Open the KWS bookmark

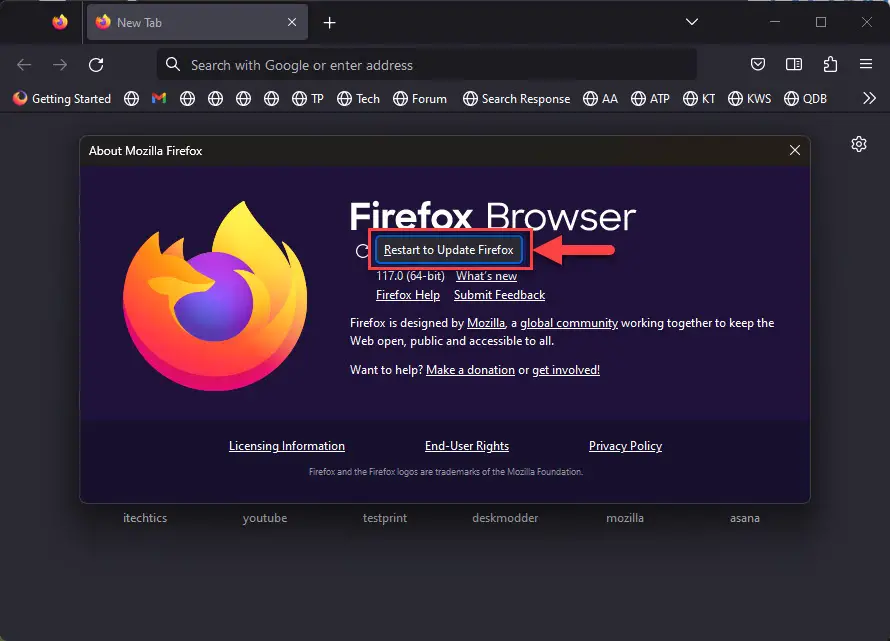pyautogui.click(x=749, y=99)
